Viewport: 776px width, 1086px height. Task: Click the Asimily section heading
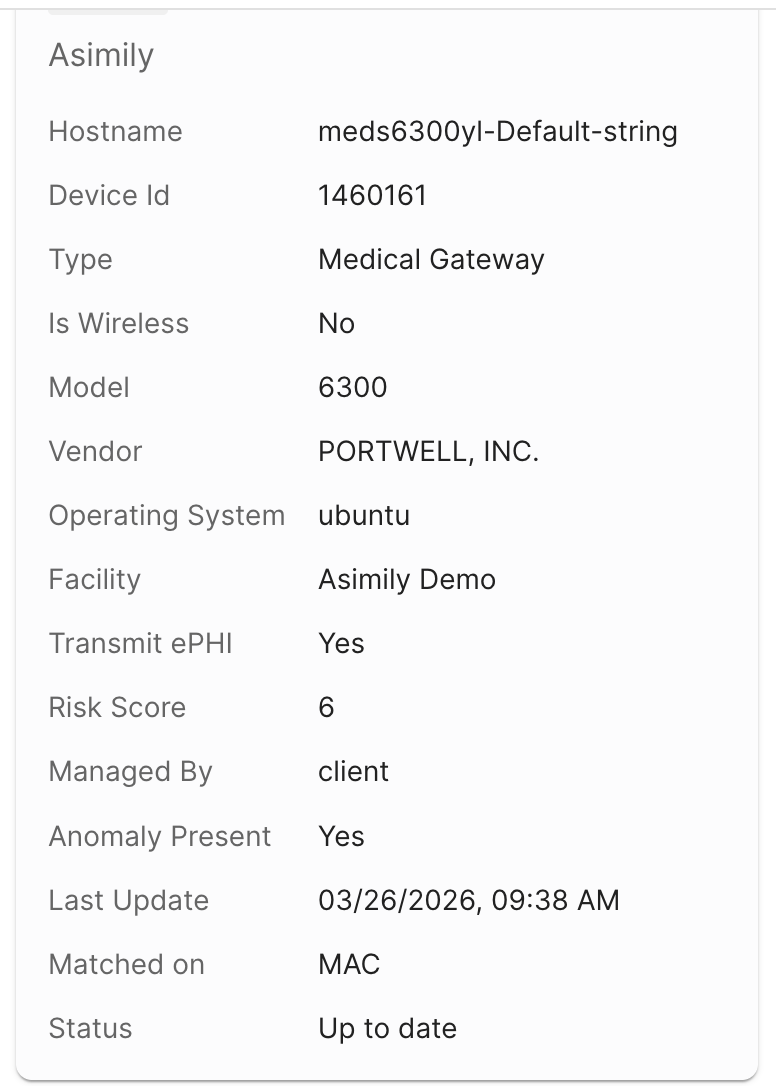[x=101, y=55]
